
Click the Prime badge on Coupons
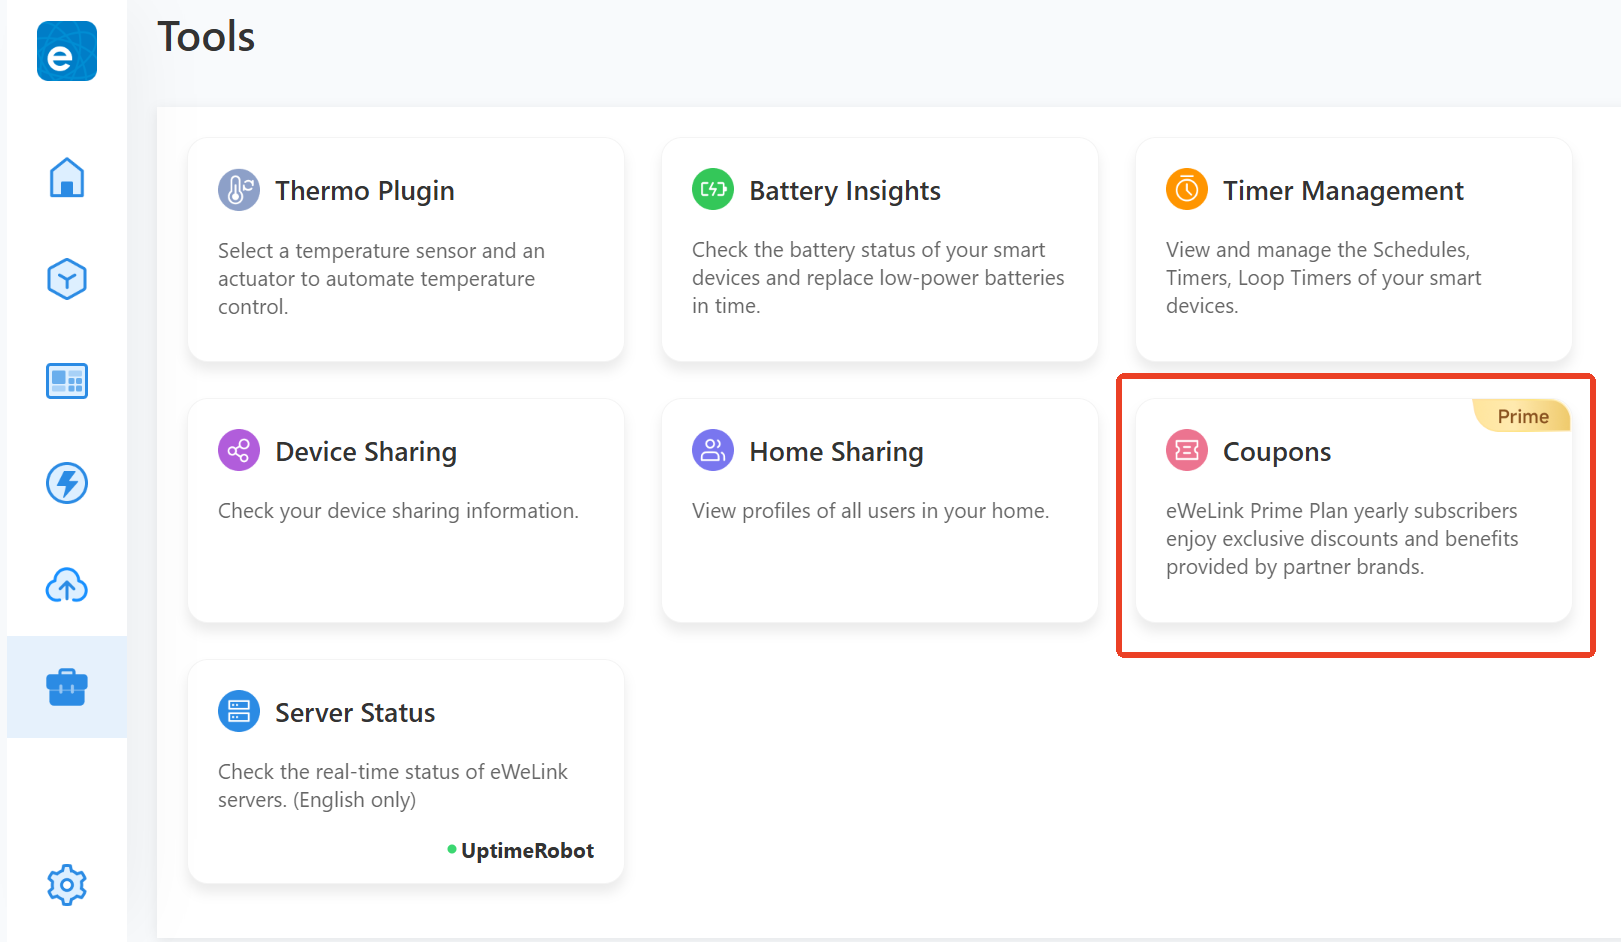click(1522, 416)
